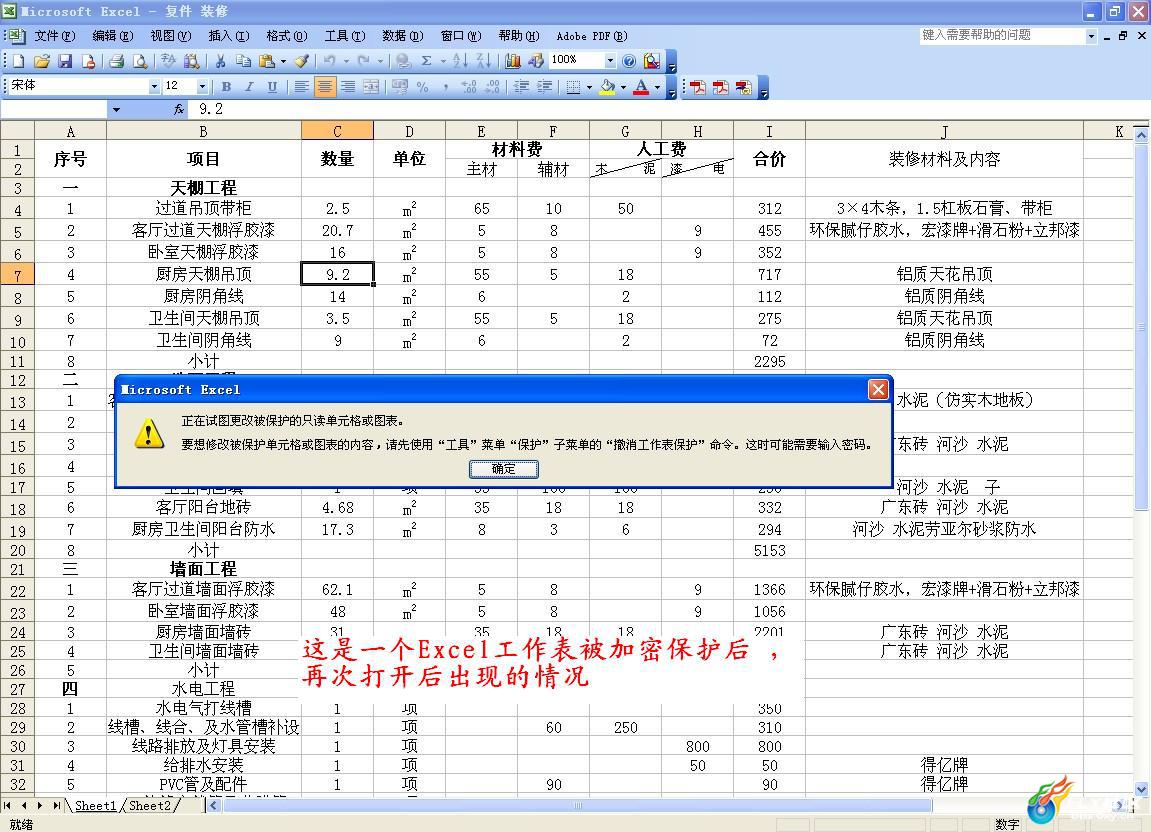
Task: Switch to the Sheet2 tab
Action: pos(150,806)
